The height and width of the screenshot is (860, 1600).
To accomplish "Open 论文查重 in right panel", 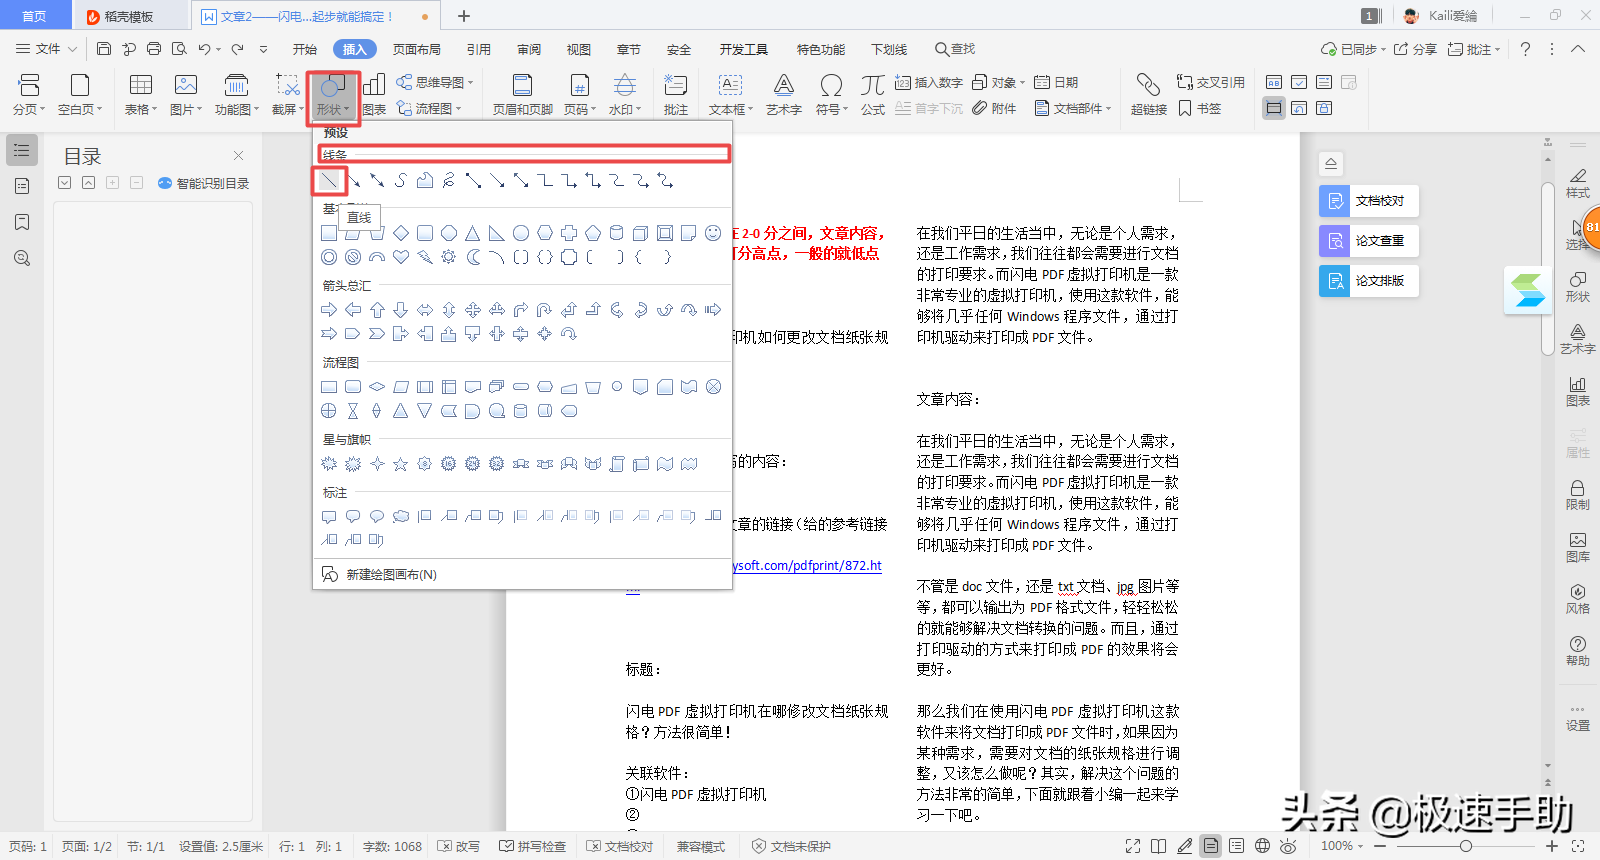I will pyautogui.click(x=1368, y=241).
